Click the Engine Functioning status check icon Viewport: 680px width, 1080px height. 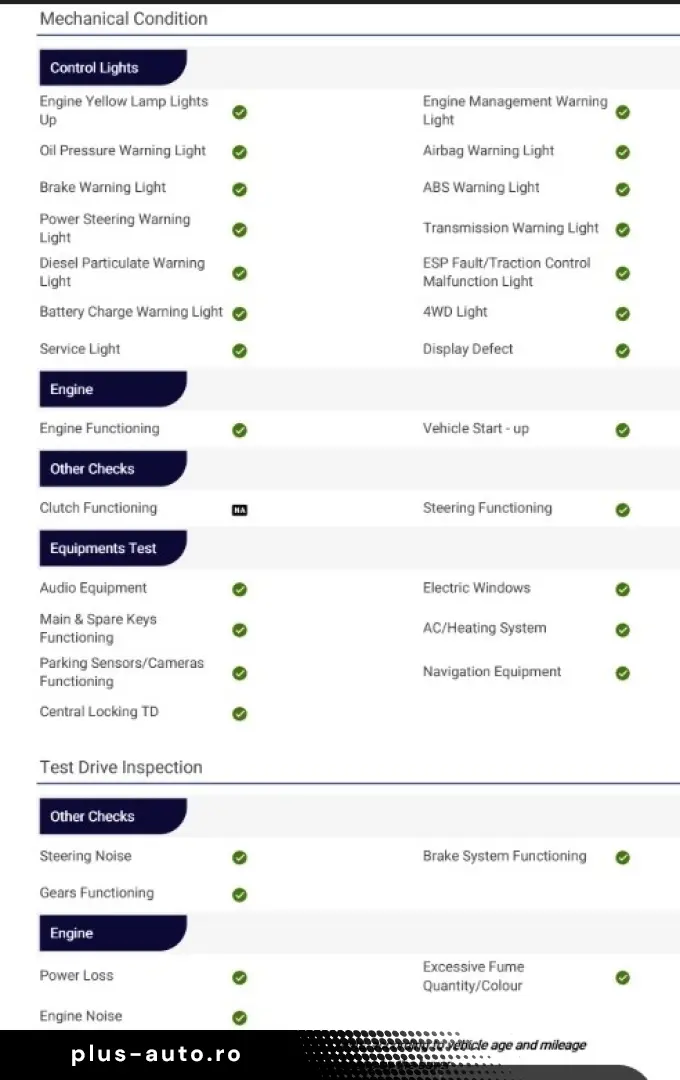tap(240, 430)
